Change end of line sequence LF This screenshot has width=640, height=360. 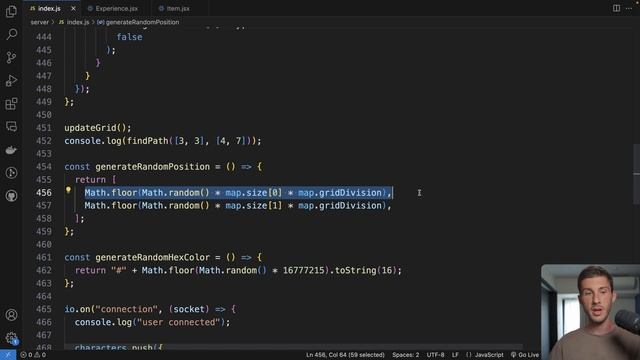pos(455,355)
